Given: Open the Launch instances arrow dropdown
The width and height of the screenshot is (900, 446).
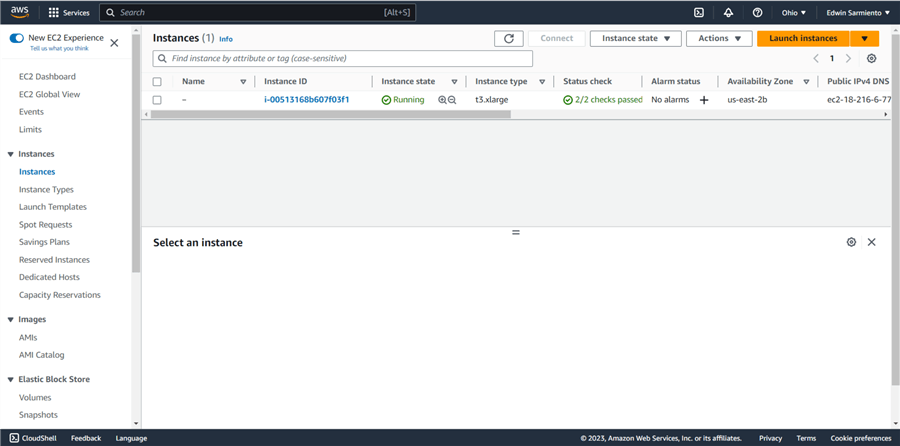Looking at the screenshot, I should coord(864,38).
